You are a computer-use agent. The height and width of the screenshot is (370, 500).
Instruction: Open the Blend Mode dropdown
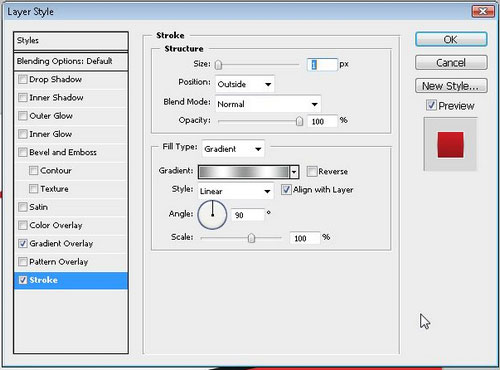click(x=268, y=104)
